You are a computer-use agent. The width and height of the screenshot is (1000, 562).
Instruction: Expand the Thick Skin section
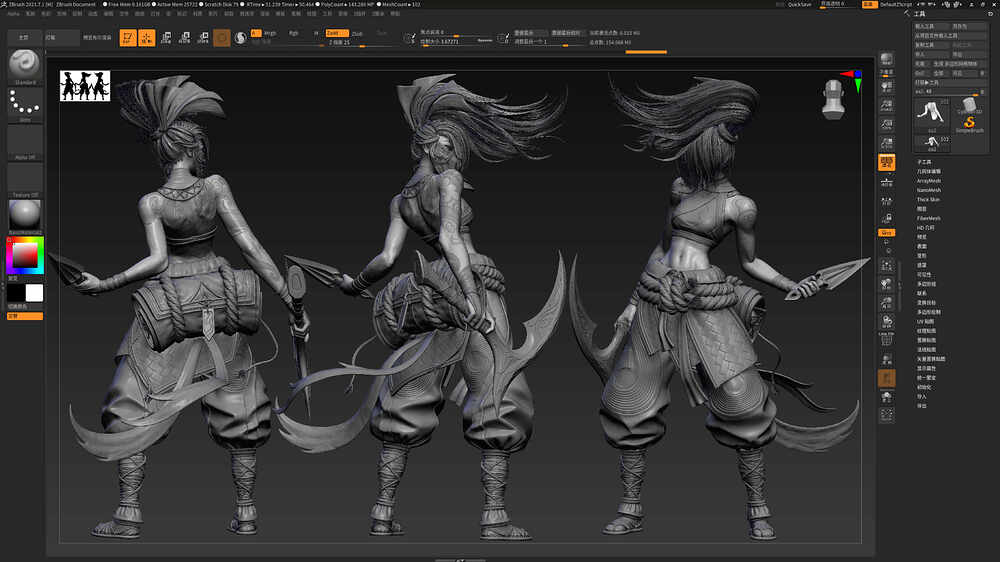928,200
